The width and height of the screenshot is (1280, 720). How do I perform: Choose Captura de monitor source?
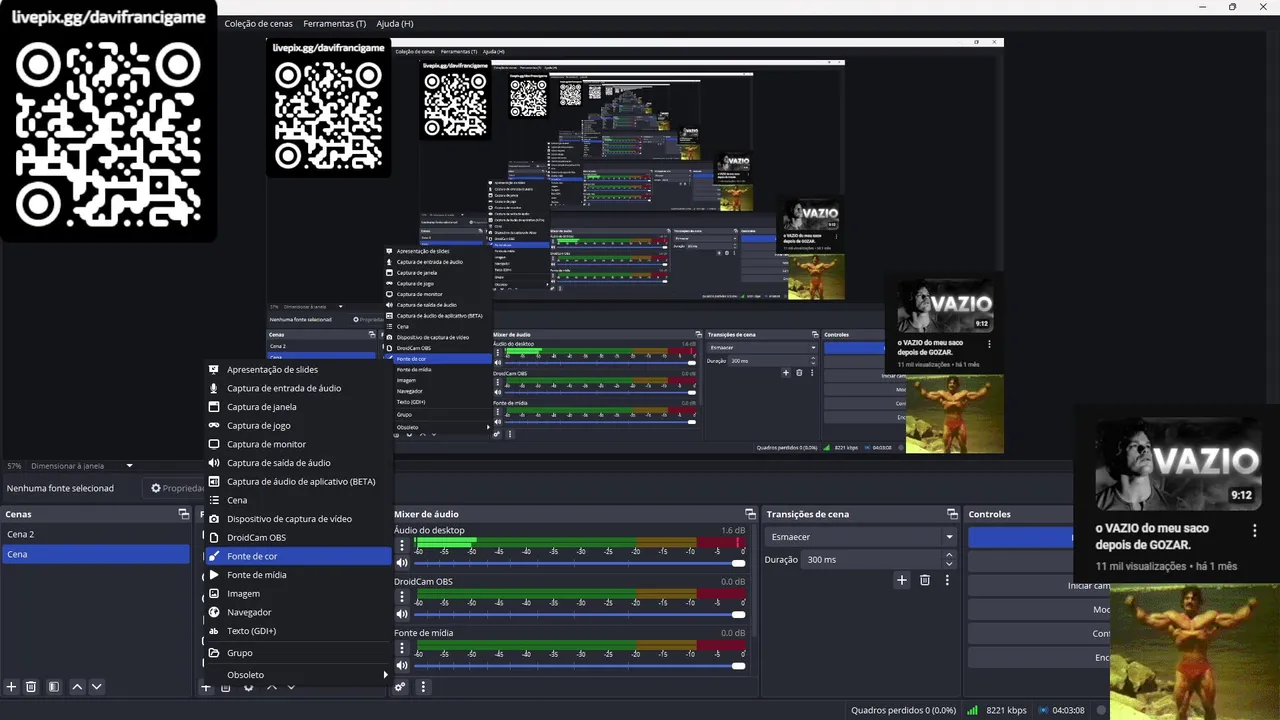pos(298,444)
